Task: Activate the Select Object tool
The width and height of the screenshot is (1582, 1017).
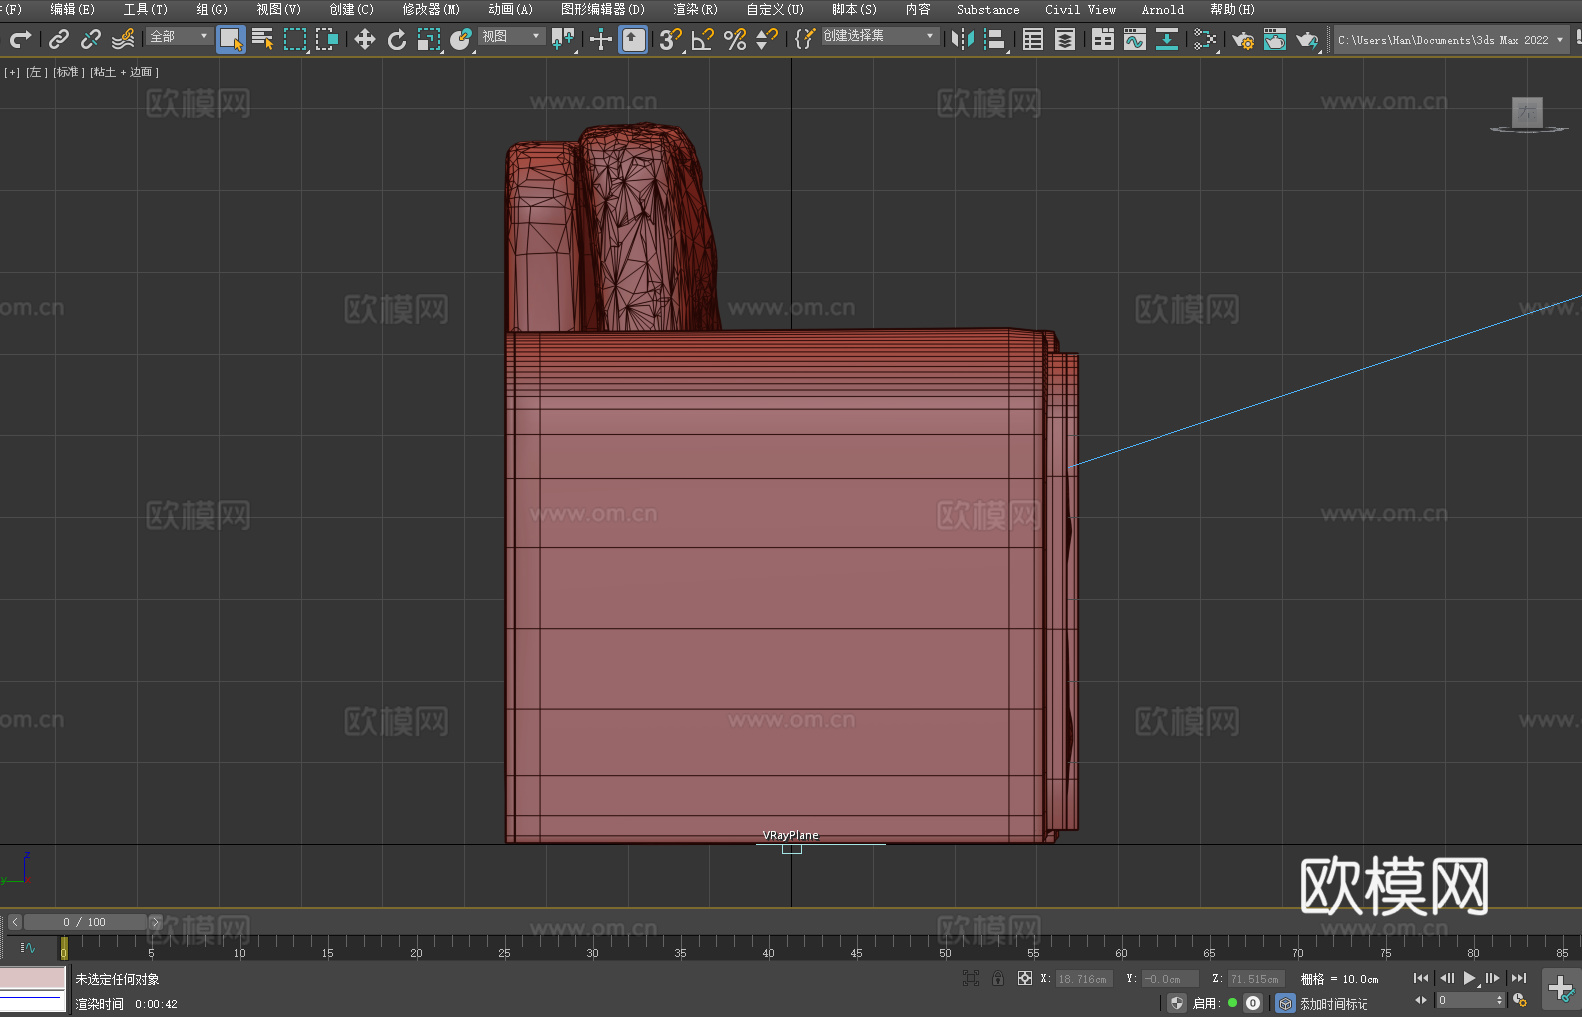Action: (231, 39)
